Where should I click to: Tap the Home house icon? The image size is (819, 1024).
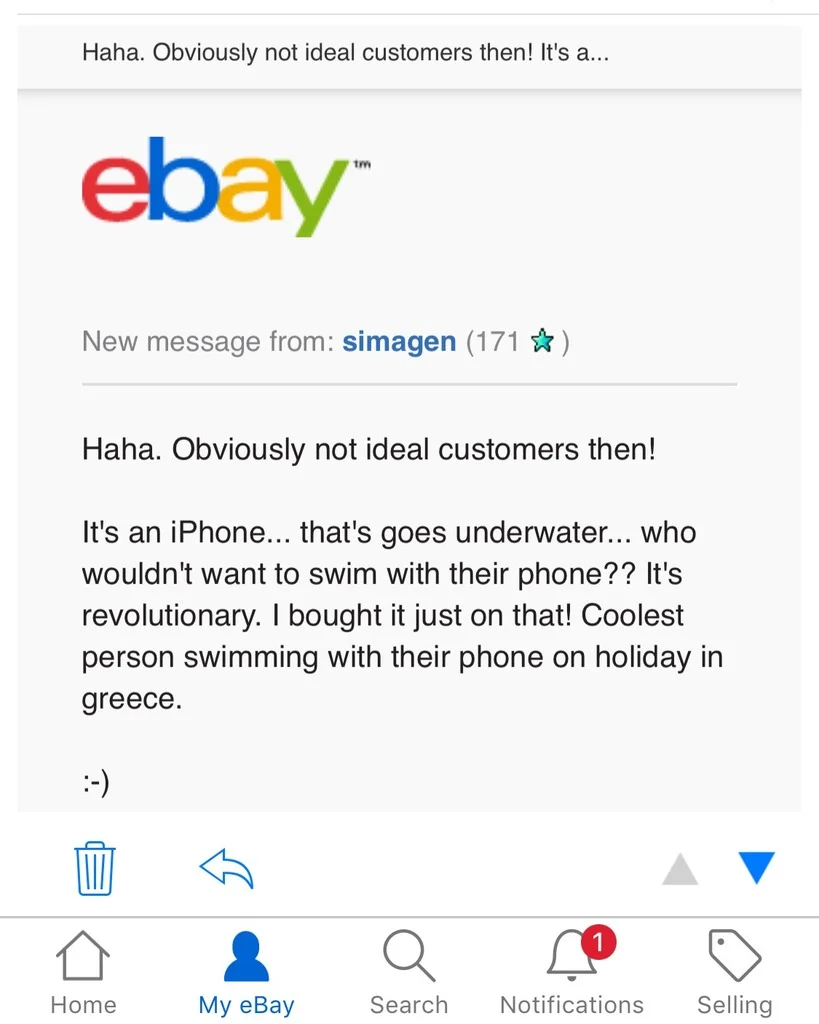click(83, 955)
